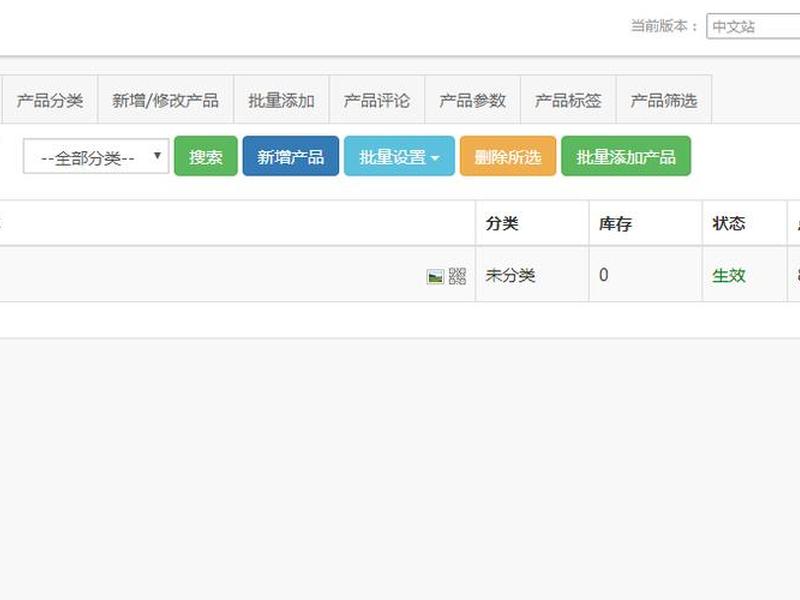This screenshot has width=800, height=600.
Task: Click the 未分类 category cell
Action: tap(532, 275)
